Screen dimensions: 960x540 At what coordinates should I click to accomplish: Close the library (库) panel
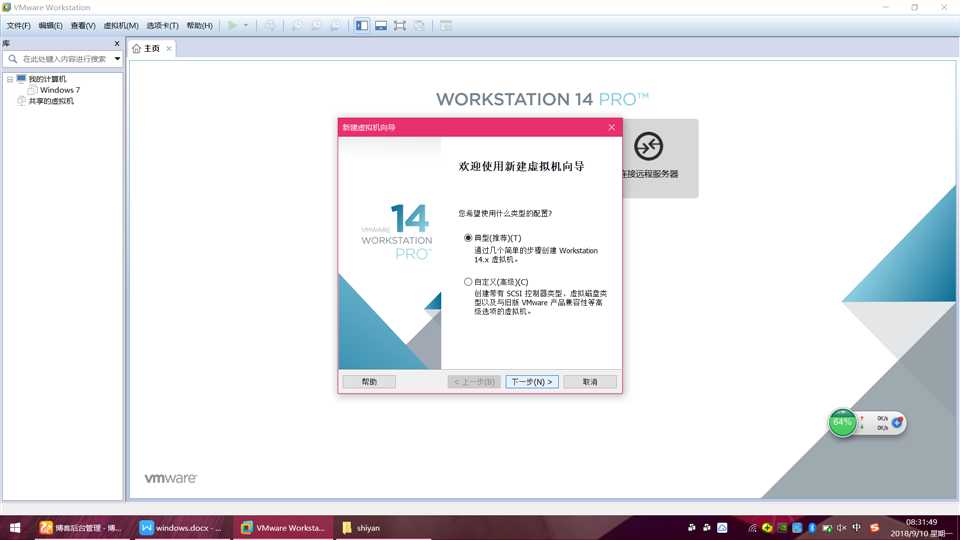pos(116,43)
